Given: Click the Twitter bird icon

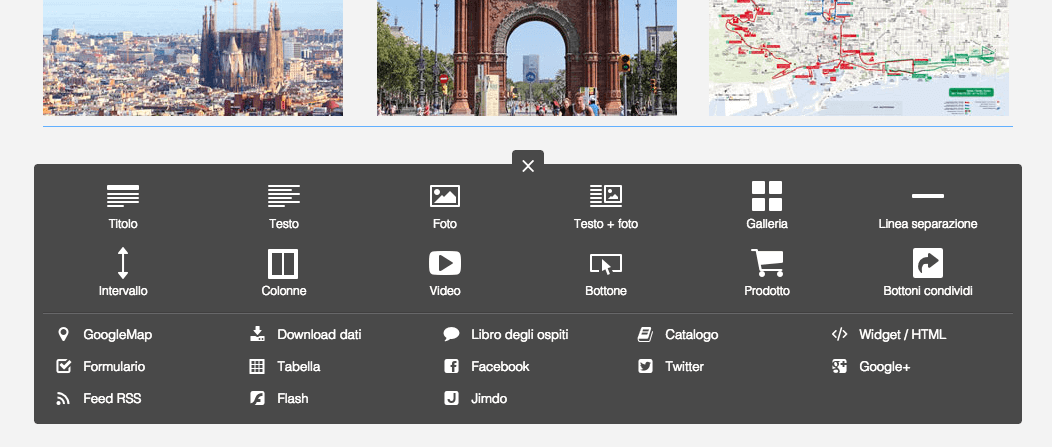Looking at the screenshot, I should coord(645,366).
